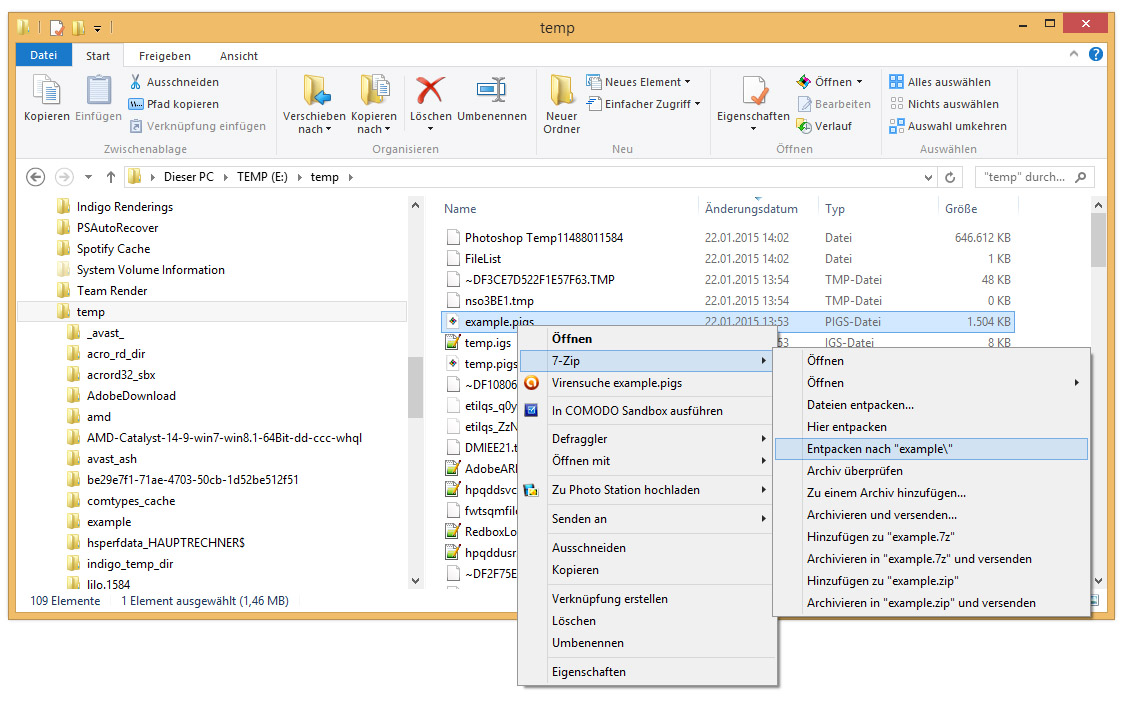Sort by the Änderungsdatum column header
Screen dimensions: 1127x701
(x=751, y=209)
